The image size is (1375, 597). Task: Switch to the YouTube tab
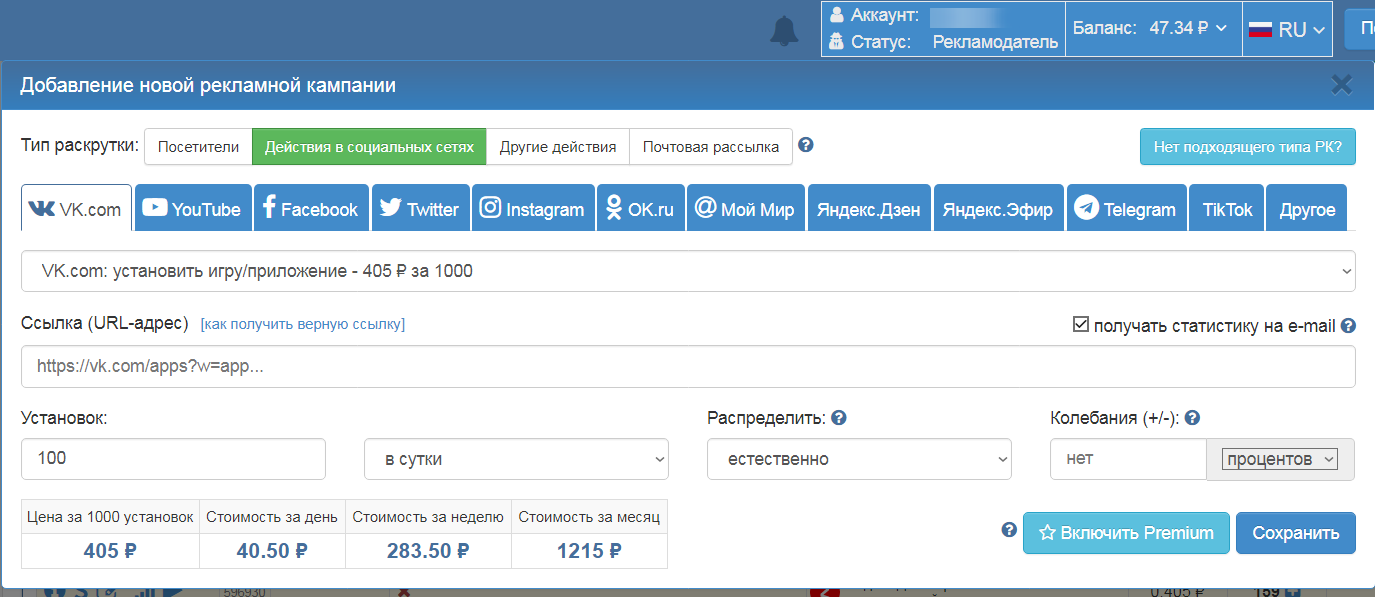pyautogui.click(x=193, y=208)
